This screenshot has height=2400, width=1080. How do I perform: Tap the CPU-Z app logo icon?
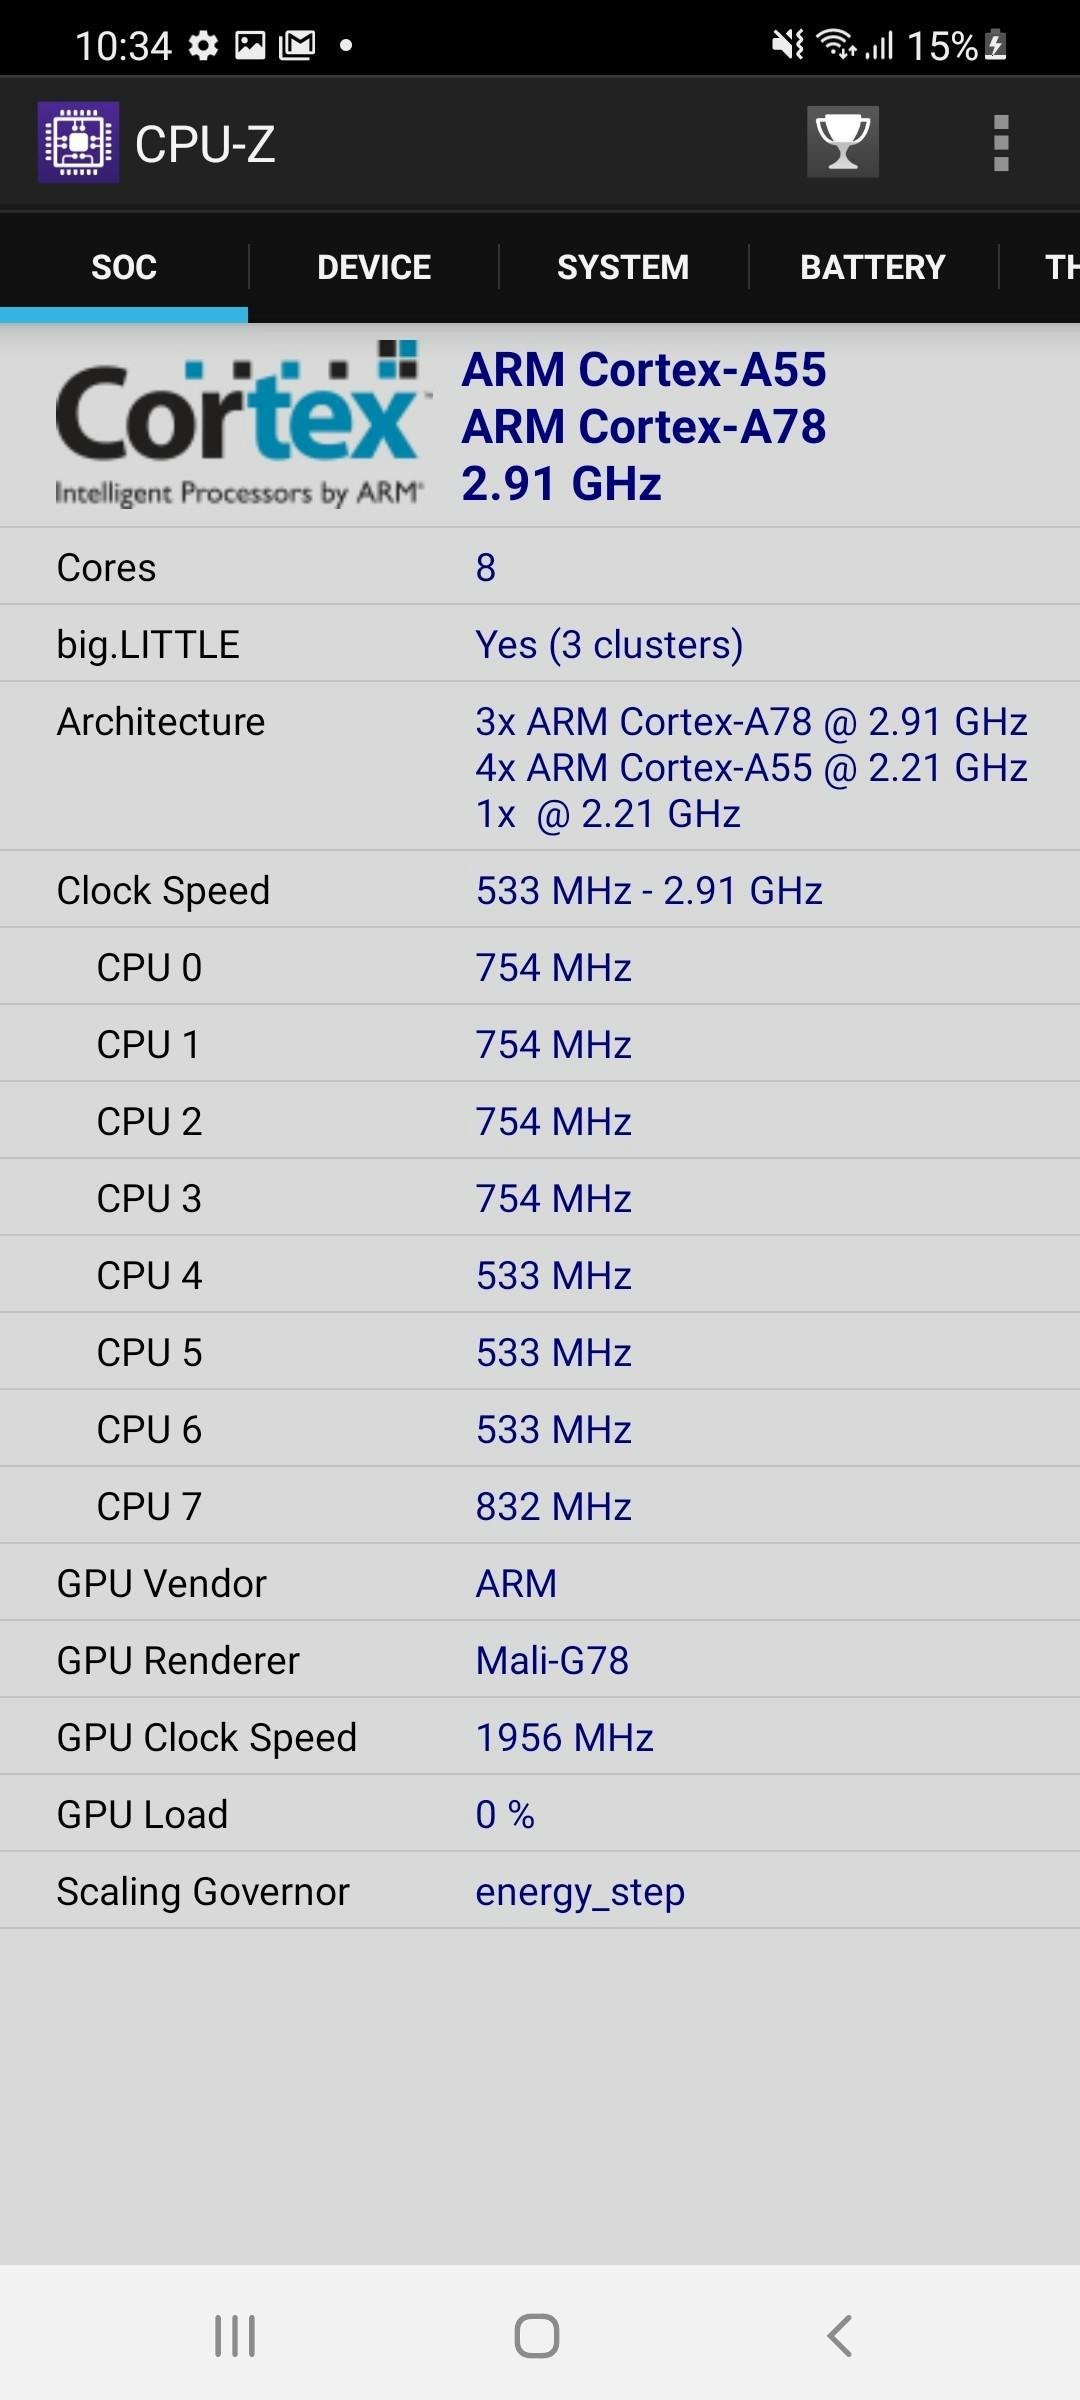pyautogui.click(x=78, y=143)
